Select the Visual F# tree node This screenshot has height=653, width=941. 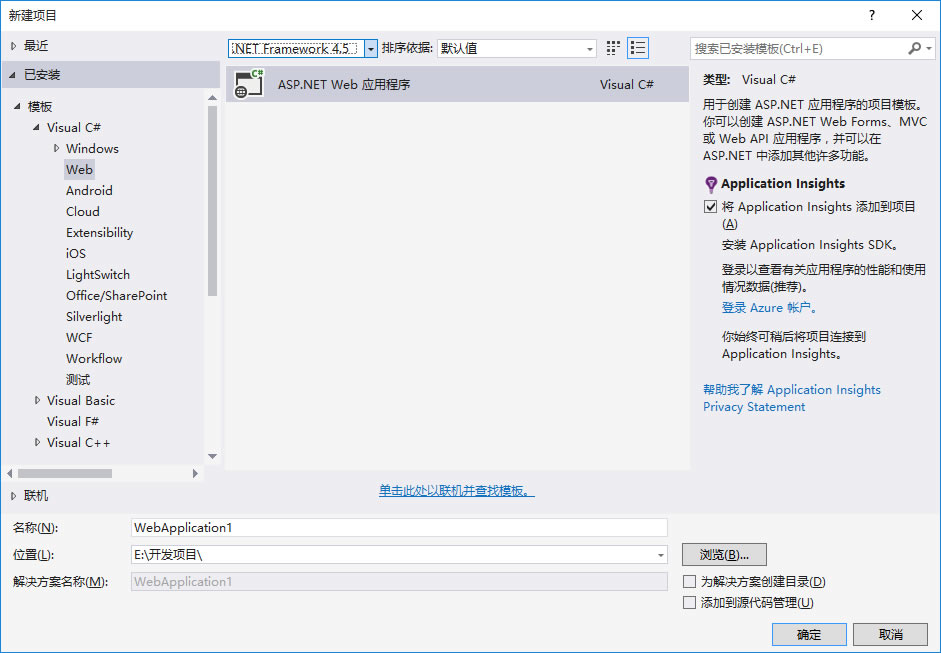coord(73,421)
